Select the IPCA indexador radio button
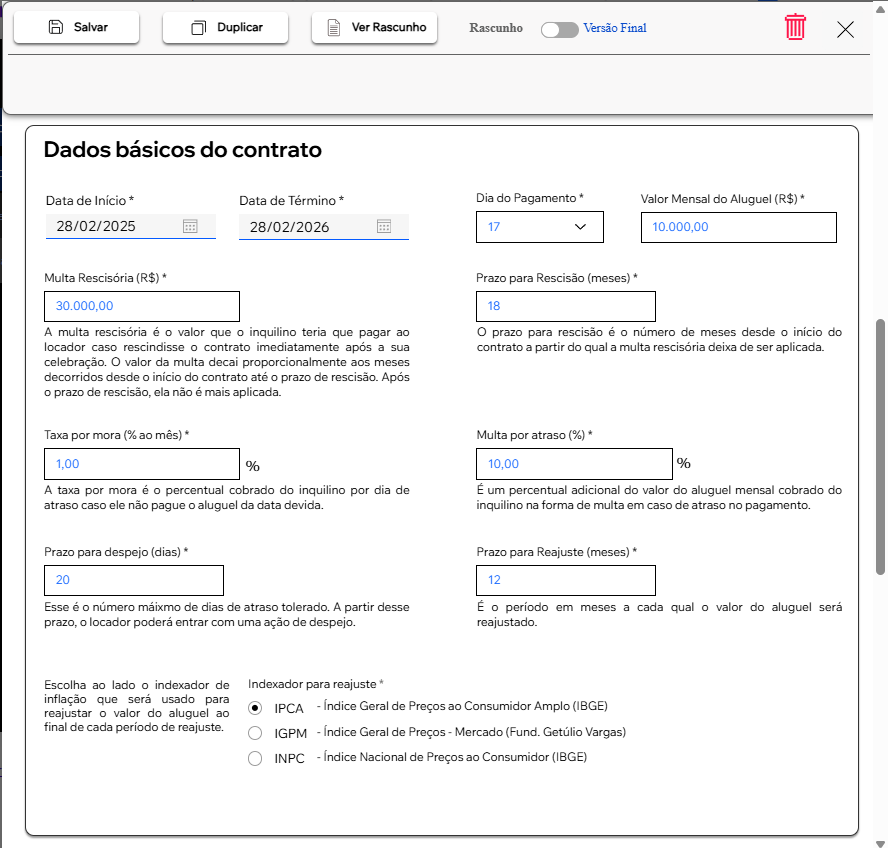Image resolution: width=888 pixels, height=848 pixels. coord(255,708)
